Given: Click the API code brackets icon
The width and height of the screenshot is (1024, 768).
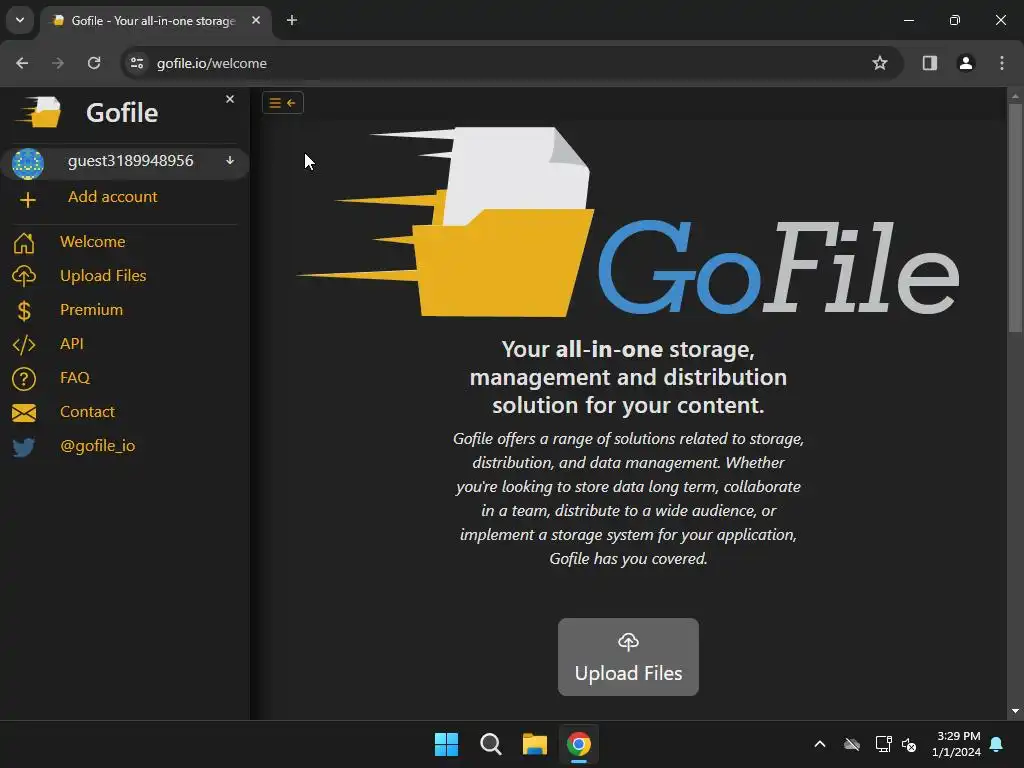Looking at the screenshot, I should (x=24, y=345).
